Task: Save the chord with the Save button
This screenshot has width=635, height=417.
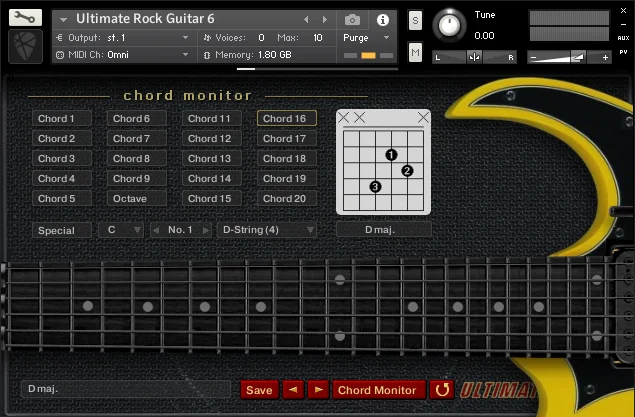Action: (x=259, y=390)
